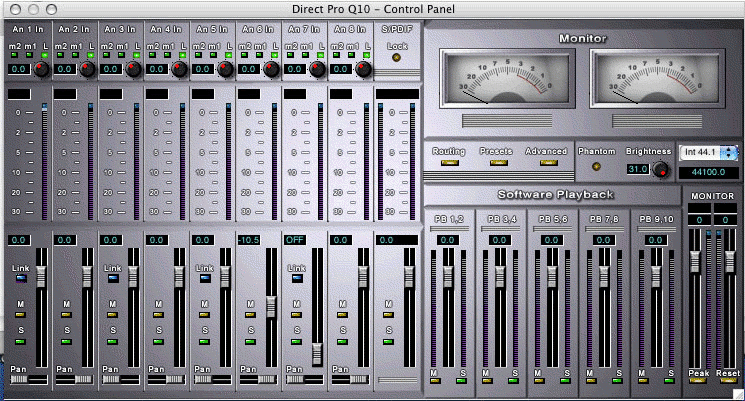Click the Brightness knob
The image size is (745, 401).
tap(660, 169)
